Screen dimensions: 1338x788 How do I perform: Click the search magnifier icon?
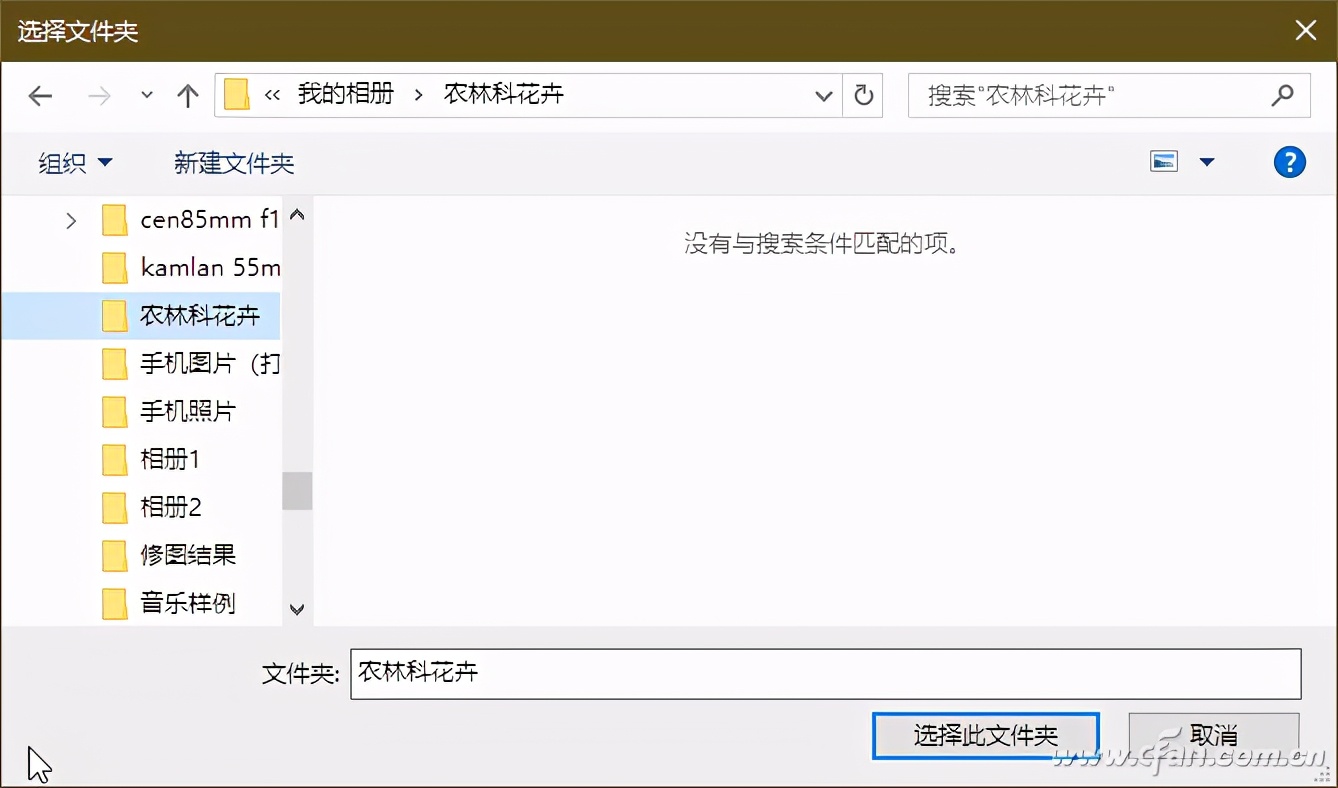pyautogui.click(x=1283, y=95)
